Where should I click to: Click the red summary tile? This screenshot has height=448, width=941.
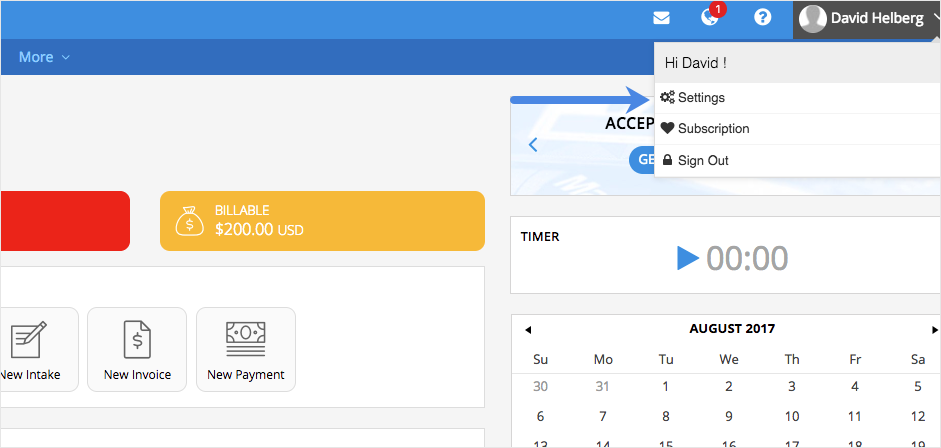coord(64,221)
